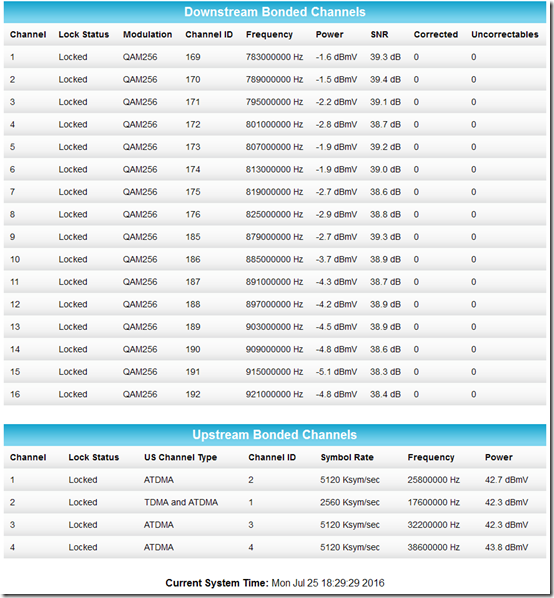Click the SNR column header
554x598 pixels.
[379, 35]
